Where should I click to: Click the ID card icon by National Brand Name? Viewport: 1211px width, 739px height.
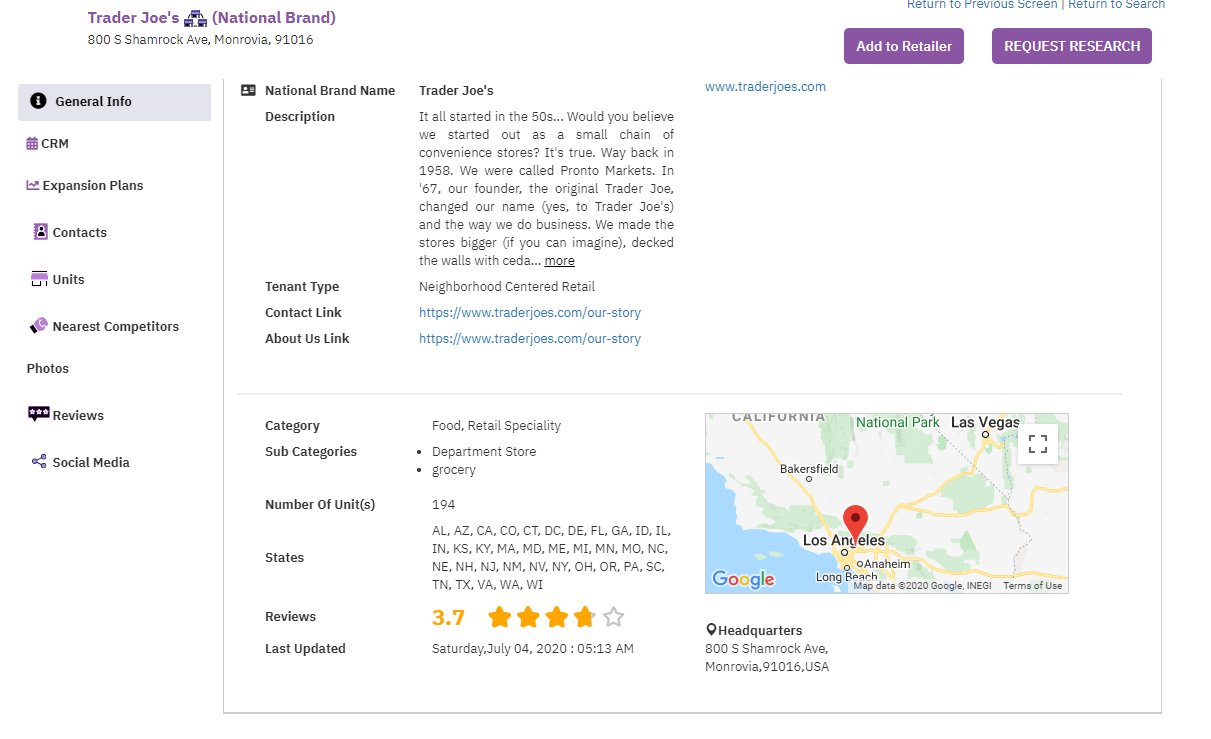tap(249, 90)
